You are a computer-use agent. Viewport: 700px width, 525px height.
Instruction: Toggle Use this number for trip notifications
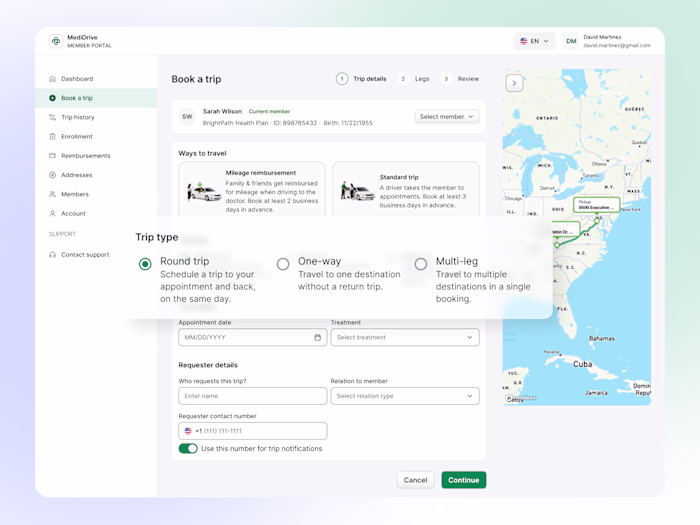(x=188, y=449)
